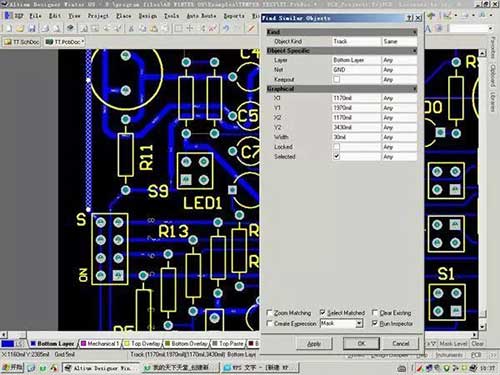Select the Top Paste layer tab
The height and width of the screenshot is (375, 500).
click(x=228, y=343)
